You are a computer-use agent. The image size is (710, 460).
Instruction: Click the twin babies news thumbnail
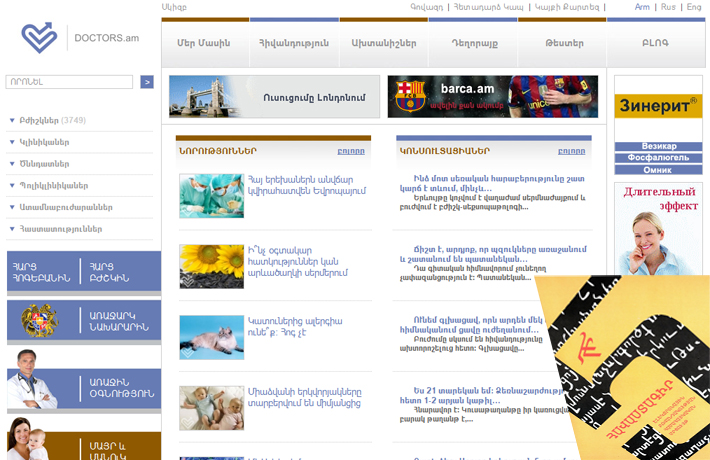point(211,408)
